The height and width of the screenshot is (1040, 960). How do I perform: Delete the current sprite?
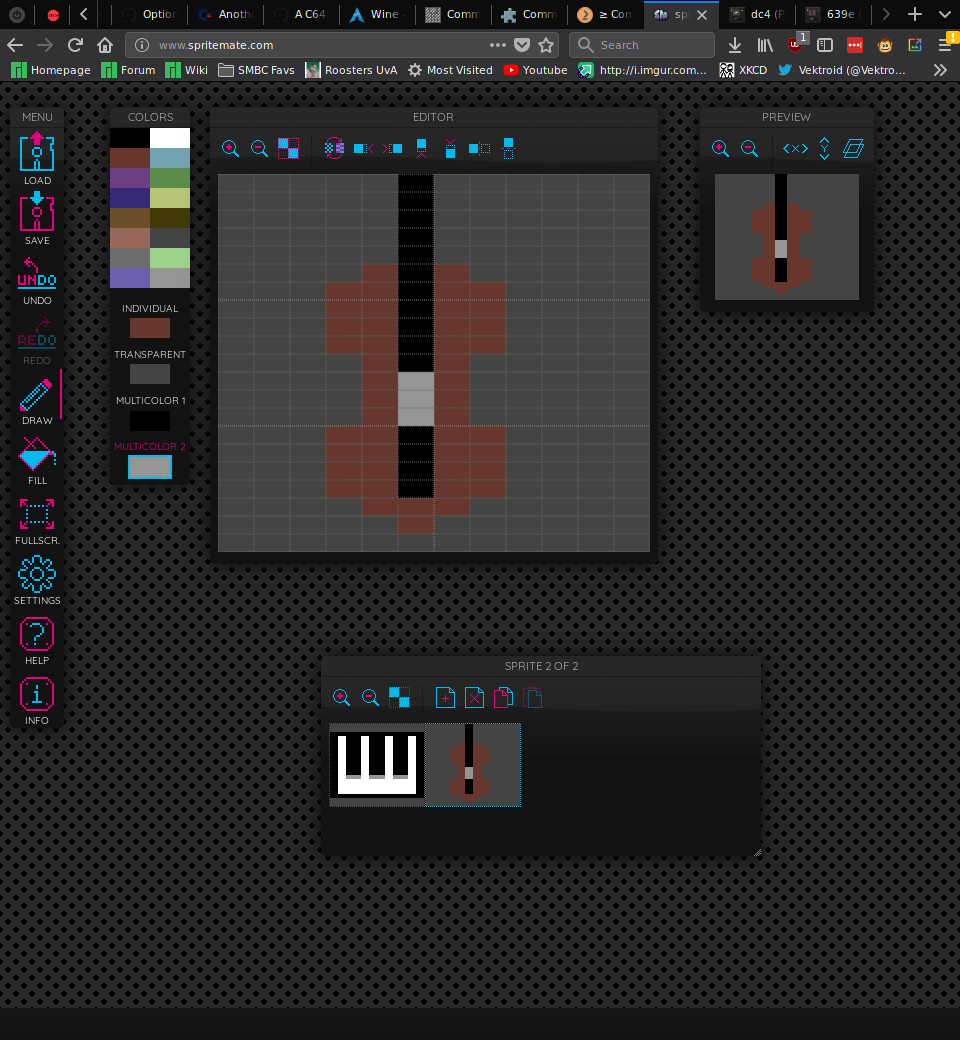click(x=474, y=697)
